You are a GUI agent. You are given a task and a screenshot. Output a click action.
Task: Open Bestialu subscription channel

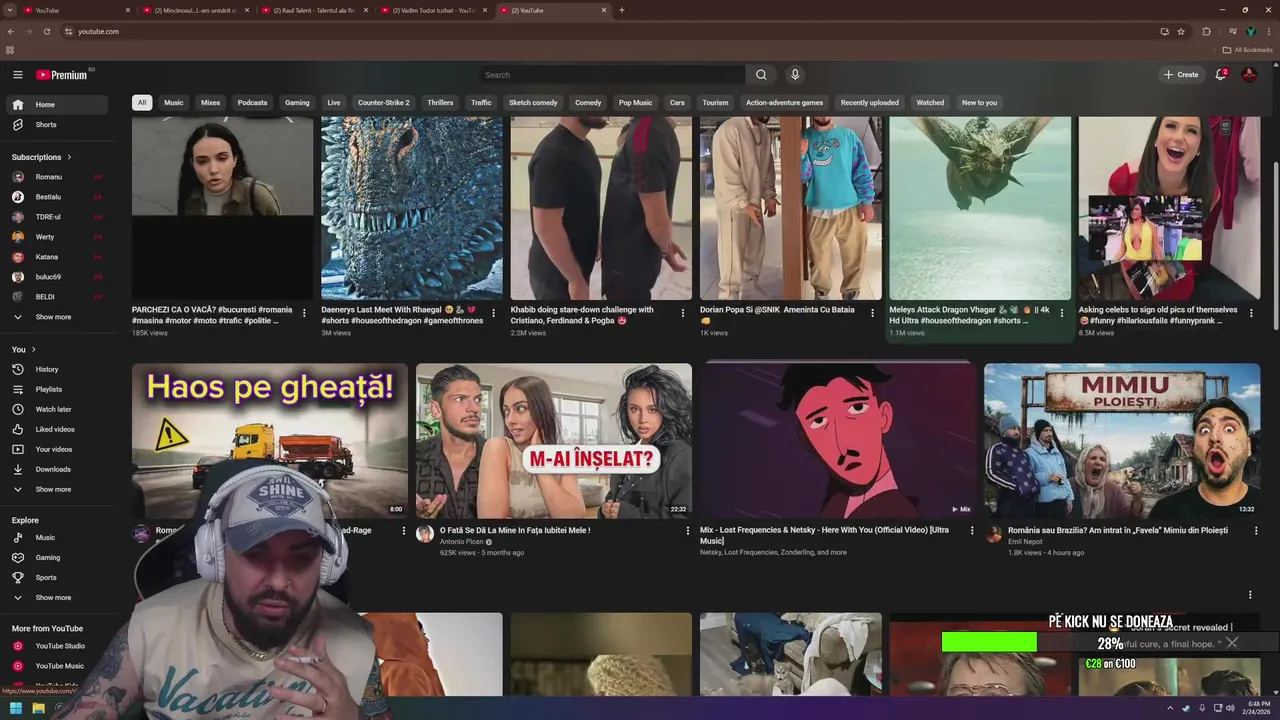click(x=57, y=197)
